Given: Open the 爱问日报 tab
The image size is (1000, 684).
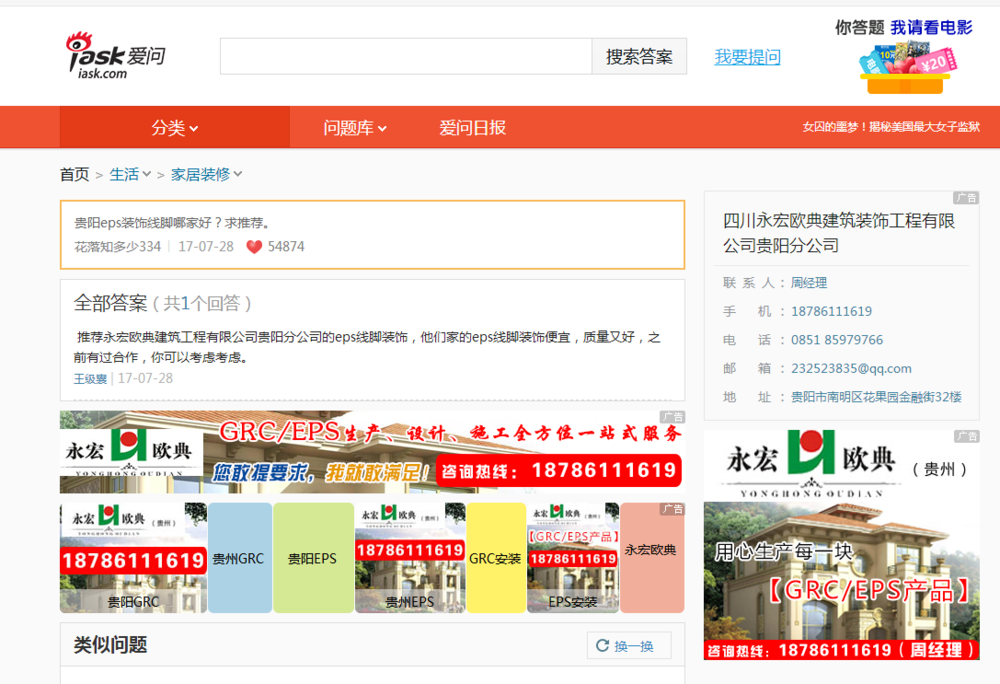Looking at the screenshot, I should click(473, 127).
